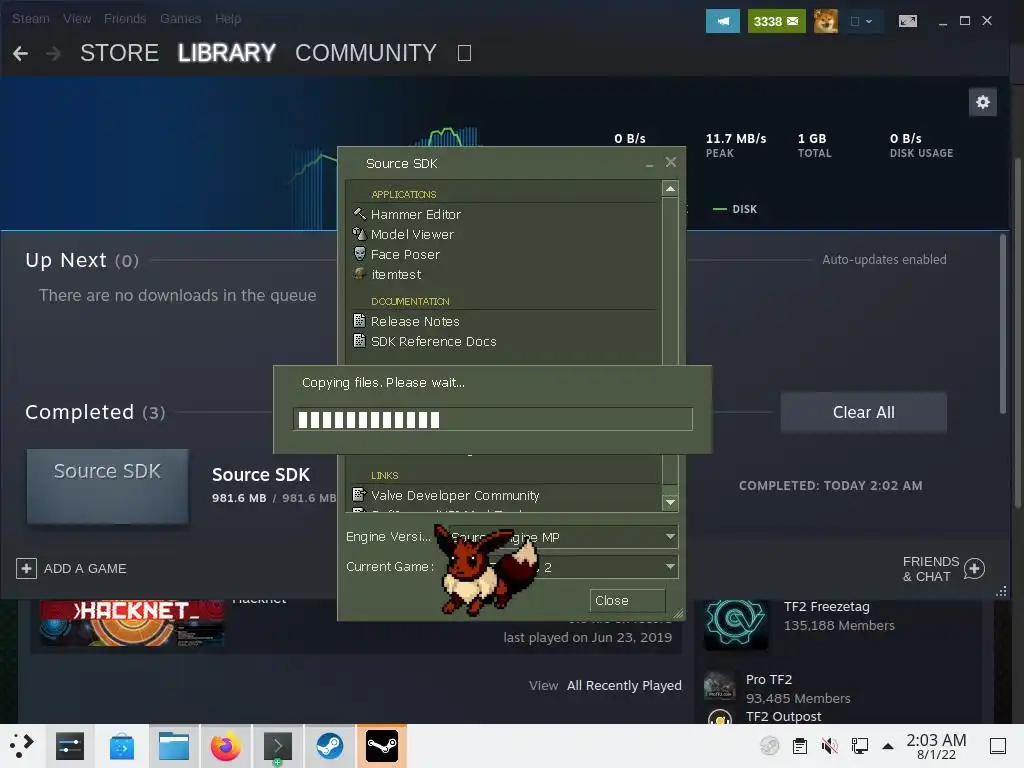Viewport: 1024px width, 768px height.
Task: Launch Firefox from taskbar
Action: coord(225,746)
